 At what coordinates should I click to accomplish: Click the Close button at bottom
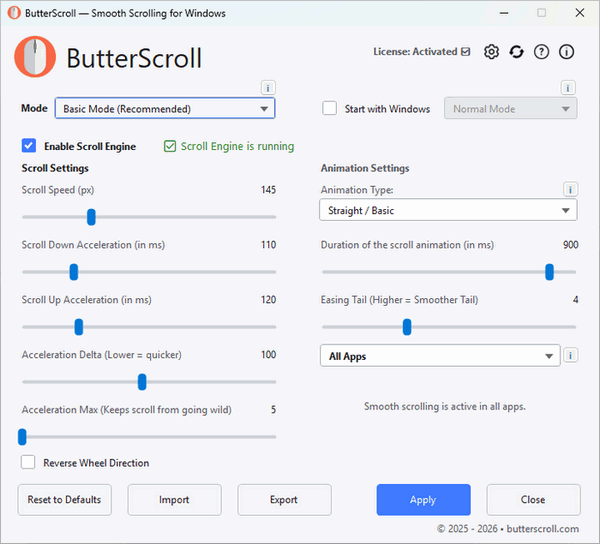coord(533,500)
